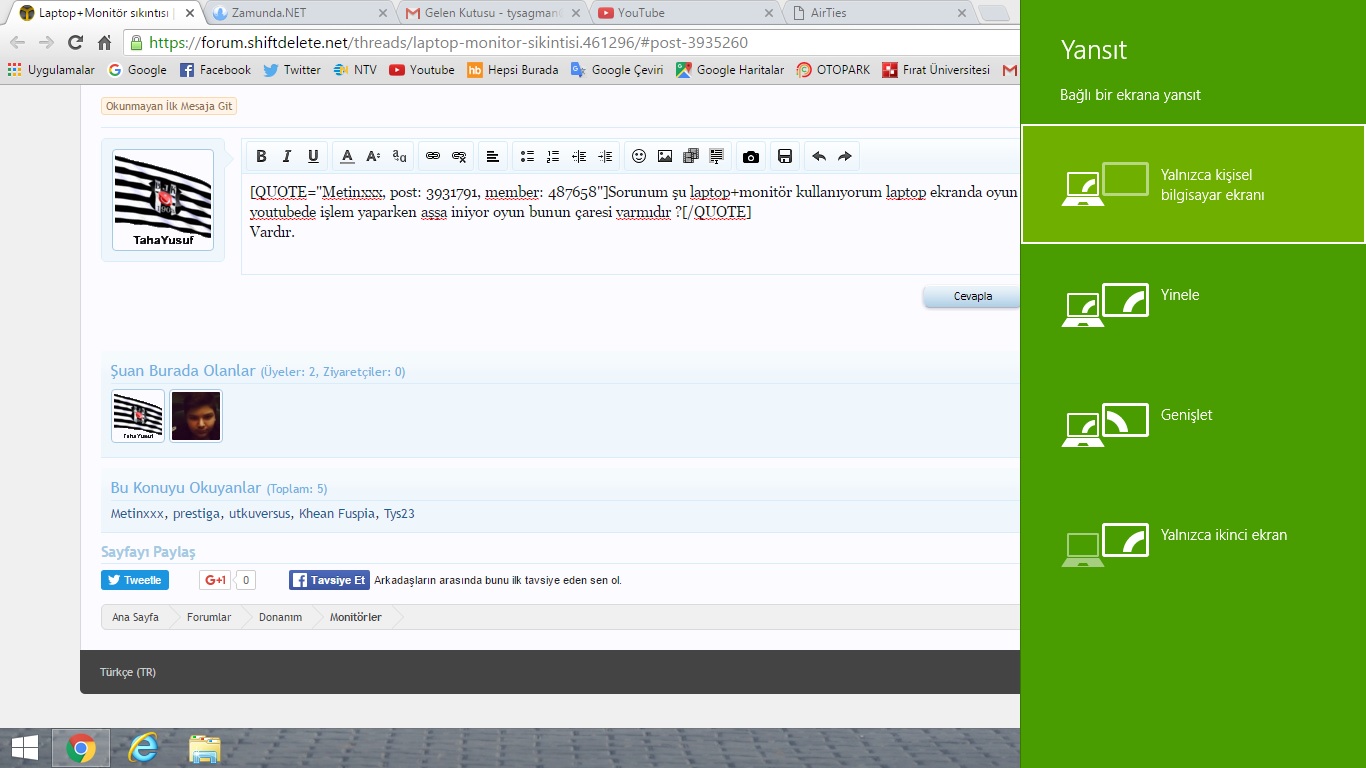The width and height of the screenshot is (1366, 768).
Task: Select the Yinele duplicate display option
Action: point(1193,304)
